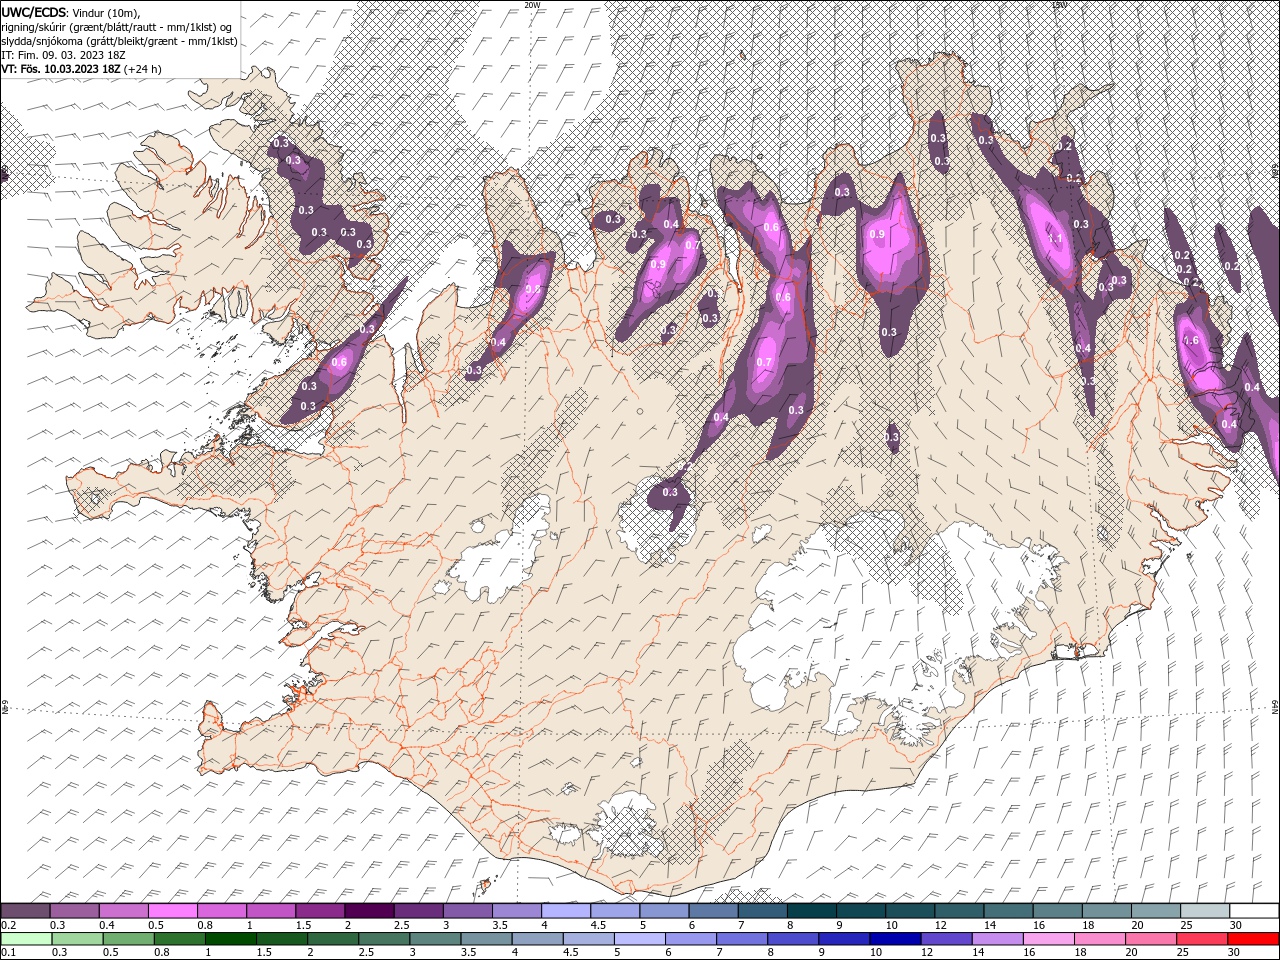Select the darkest purple 2–2.5 snow legend swatch

tap(369, 911)
